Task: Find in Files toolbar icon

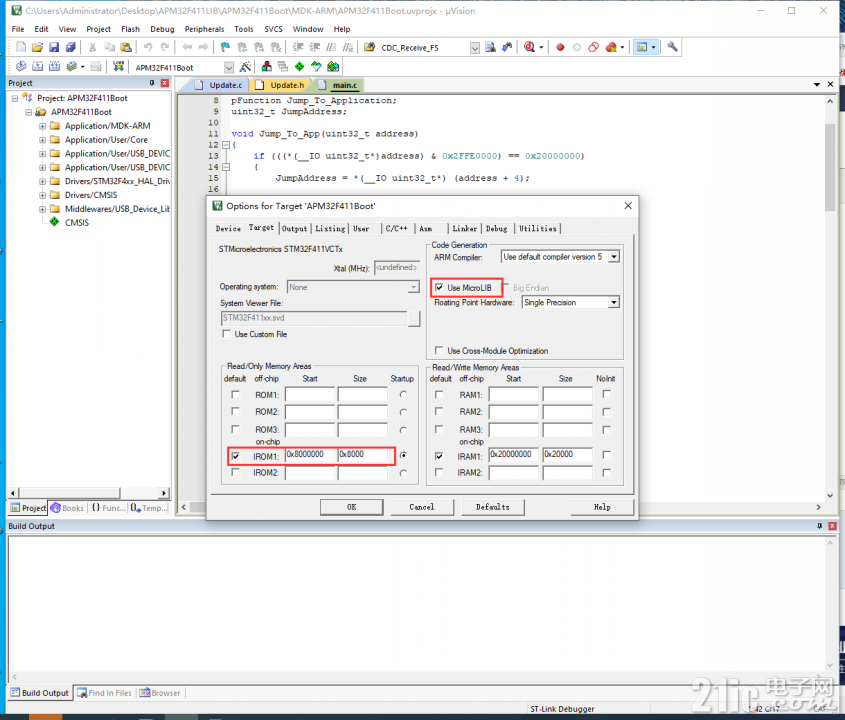Action: (x=490, y=47)
